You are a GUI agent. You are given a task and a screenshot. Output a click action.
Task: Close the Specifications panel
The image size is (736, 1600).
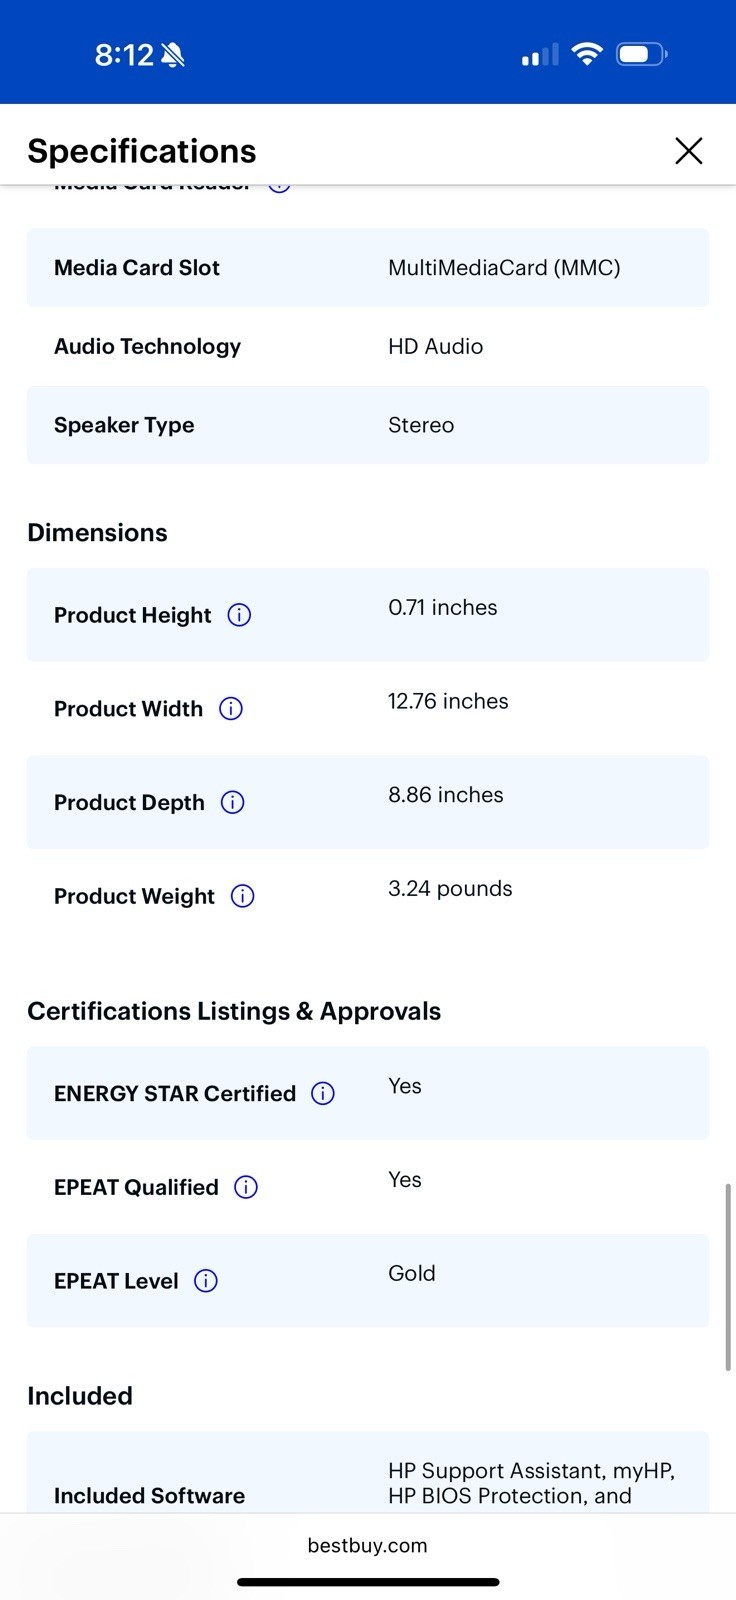coord(689,151)
